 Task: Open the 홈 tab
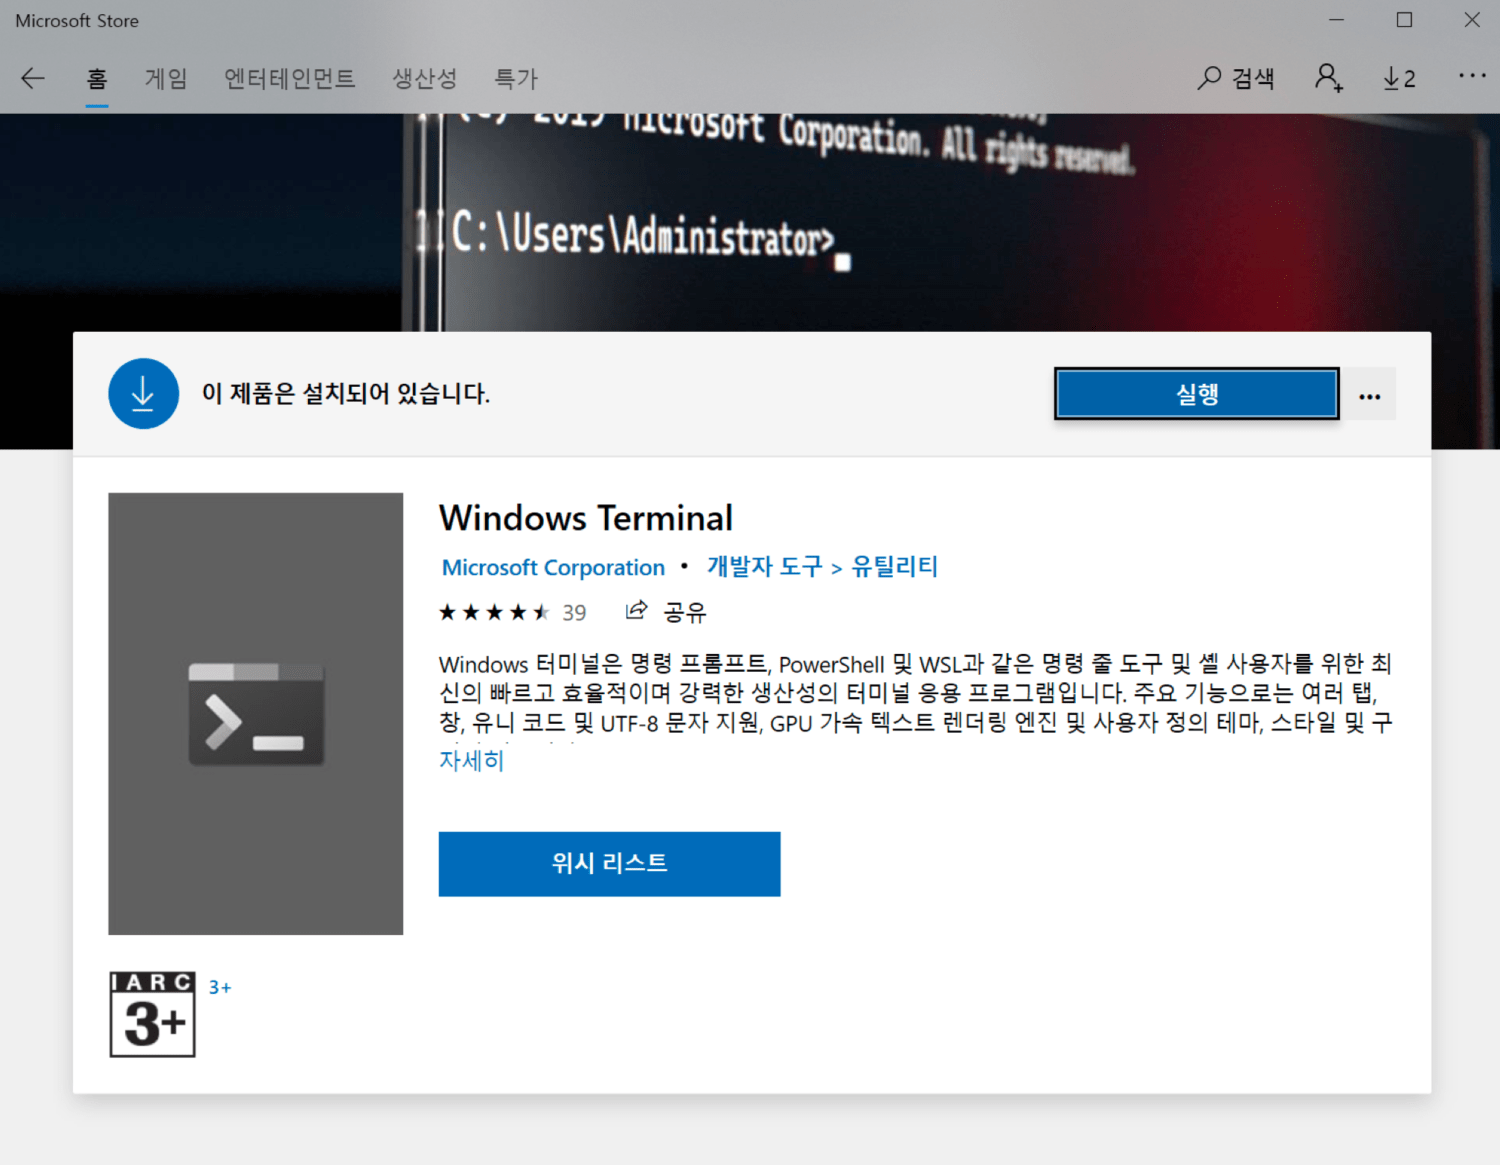tap(97, 79)
